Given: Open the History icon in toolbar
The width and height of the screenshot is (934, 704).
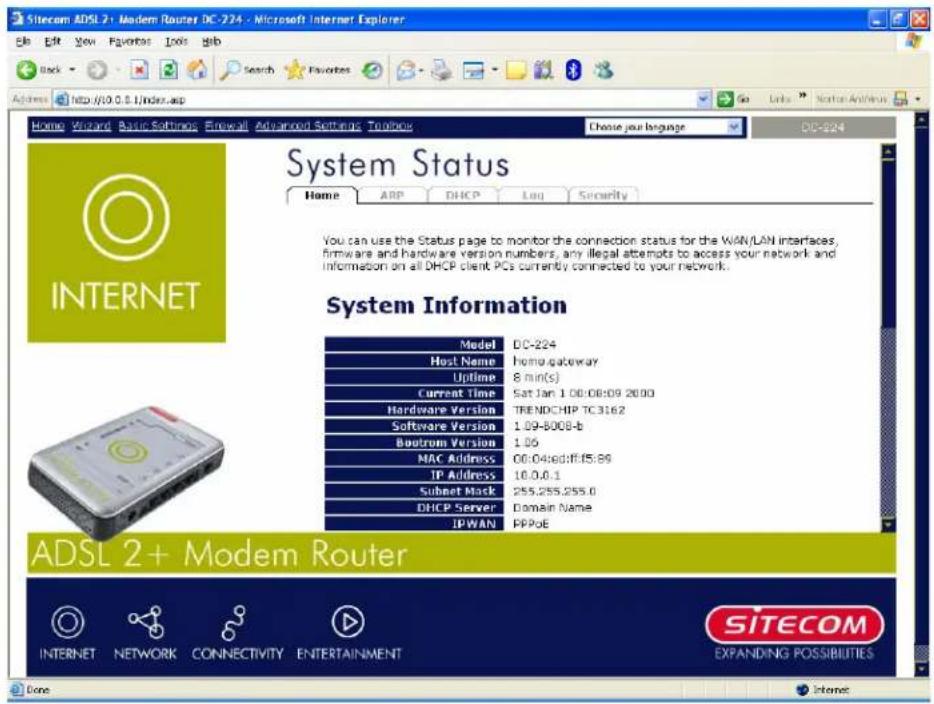Looking at the screenshot, I should (x=372, y=70).
